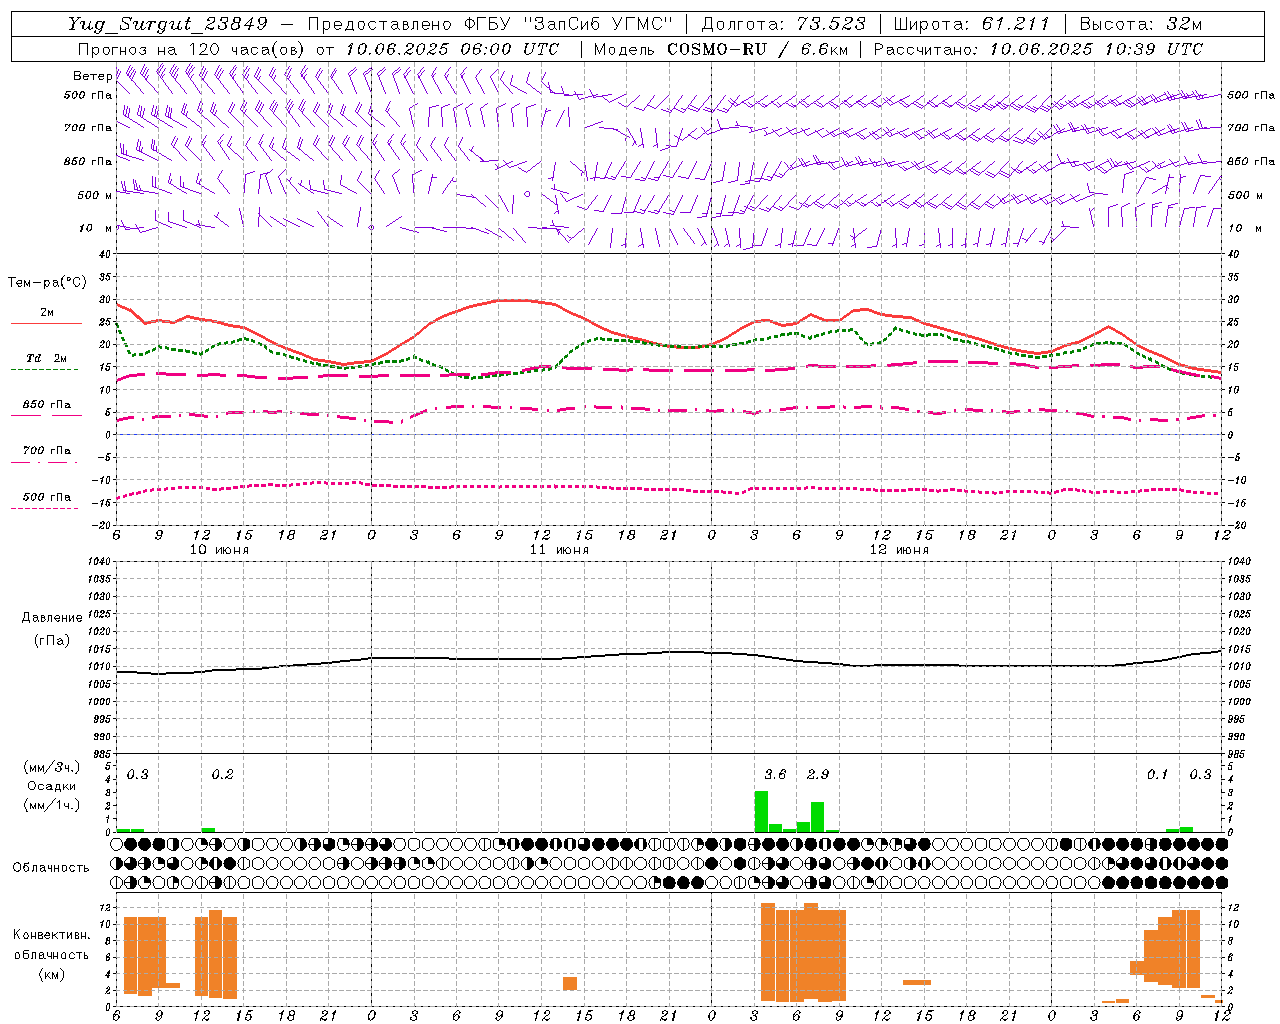Screen dimensions: 1280x1024
Task: Click the 850 гПа label right of wind barbs
Action: pos(1251,161)
